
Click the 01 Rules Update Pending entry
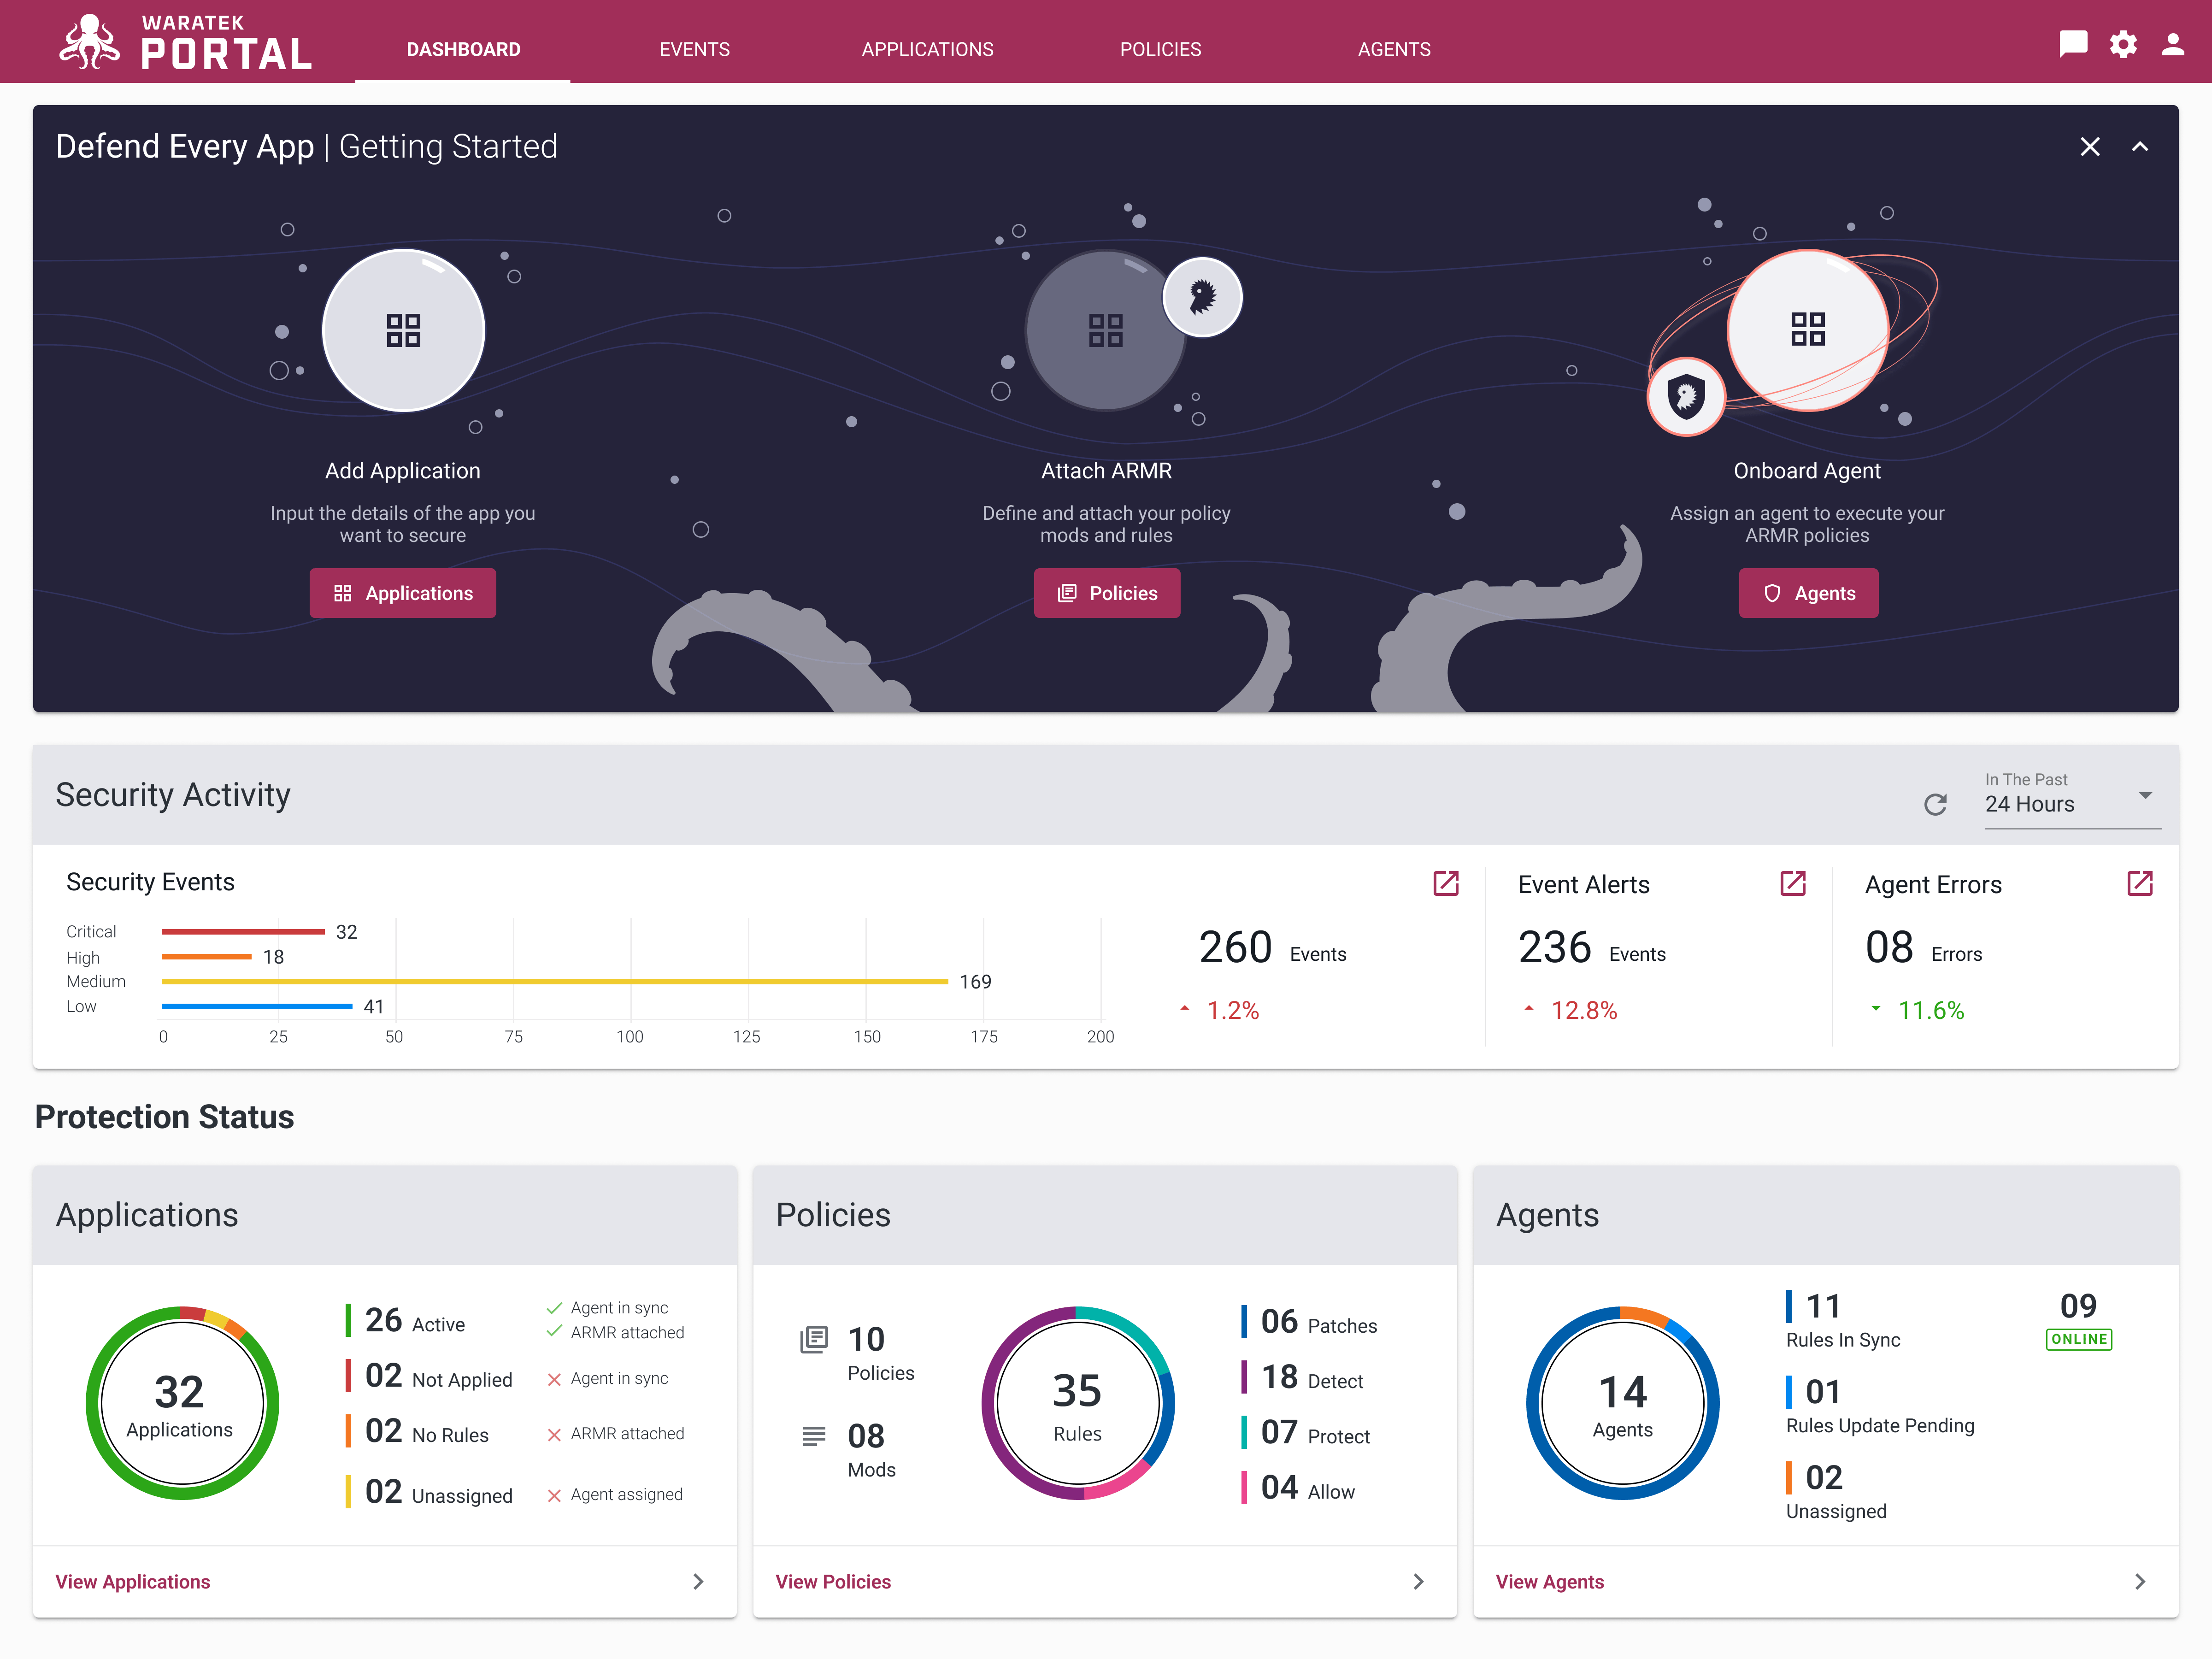point(1880,1406)
